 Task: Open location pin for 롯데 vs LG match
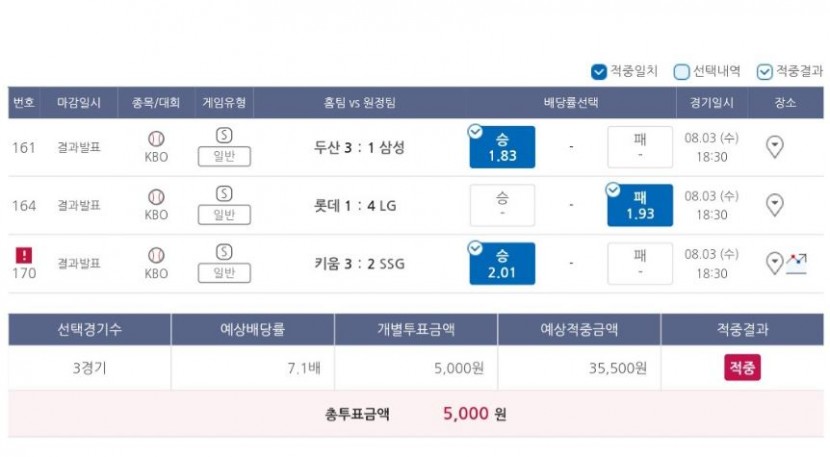click(774, 205)
